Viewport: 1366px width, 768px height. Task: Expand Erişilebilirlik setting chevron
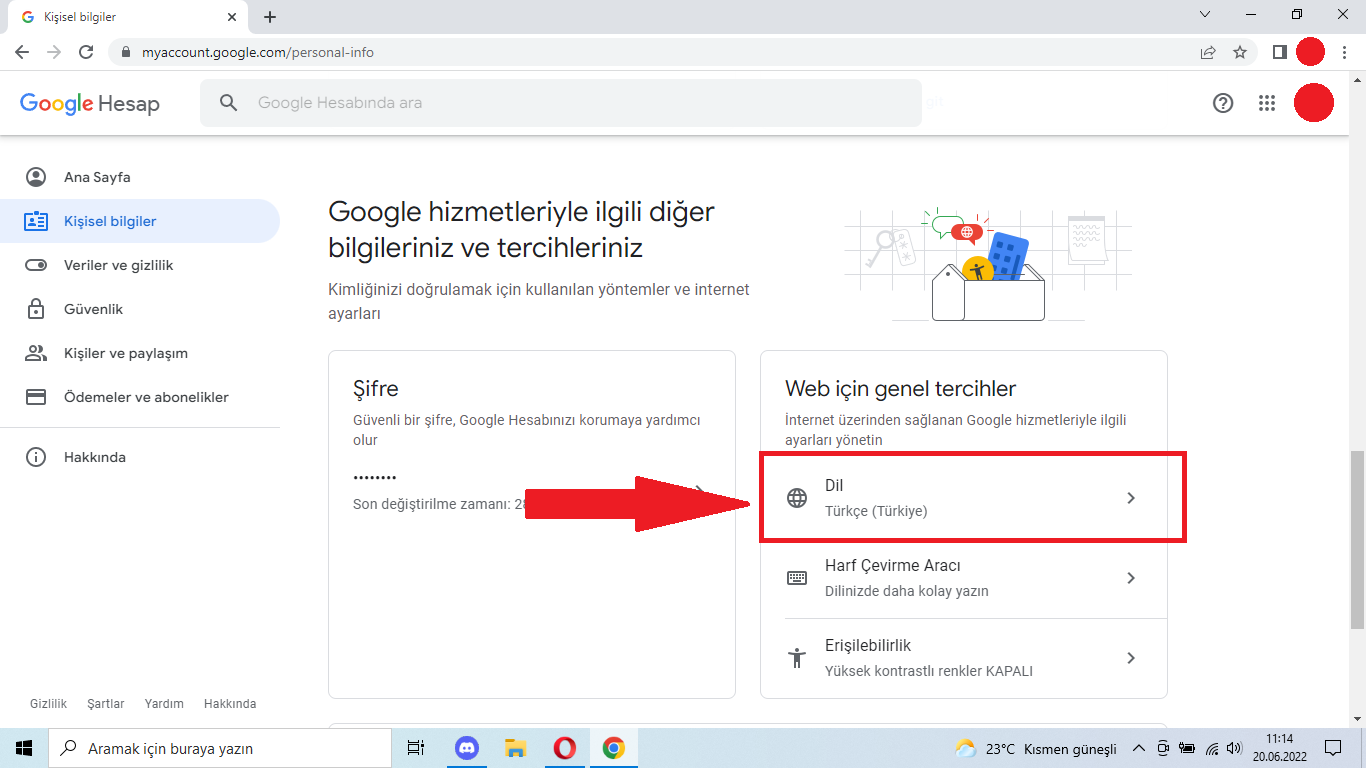click(1131, 658)
